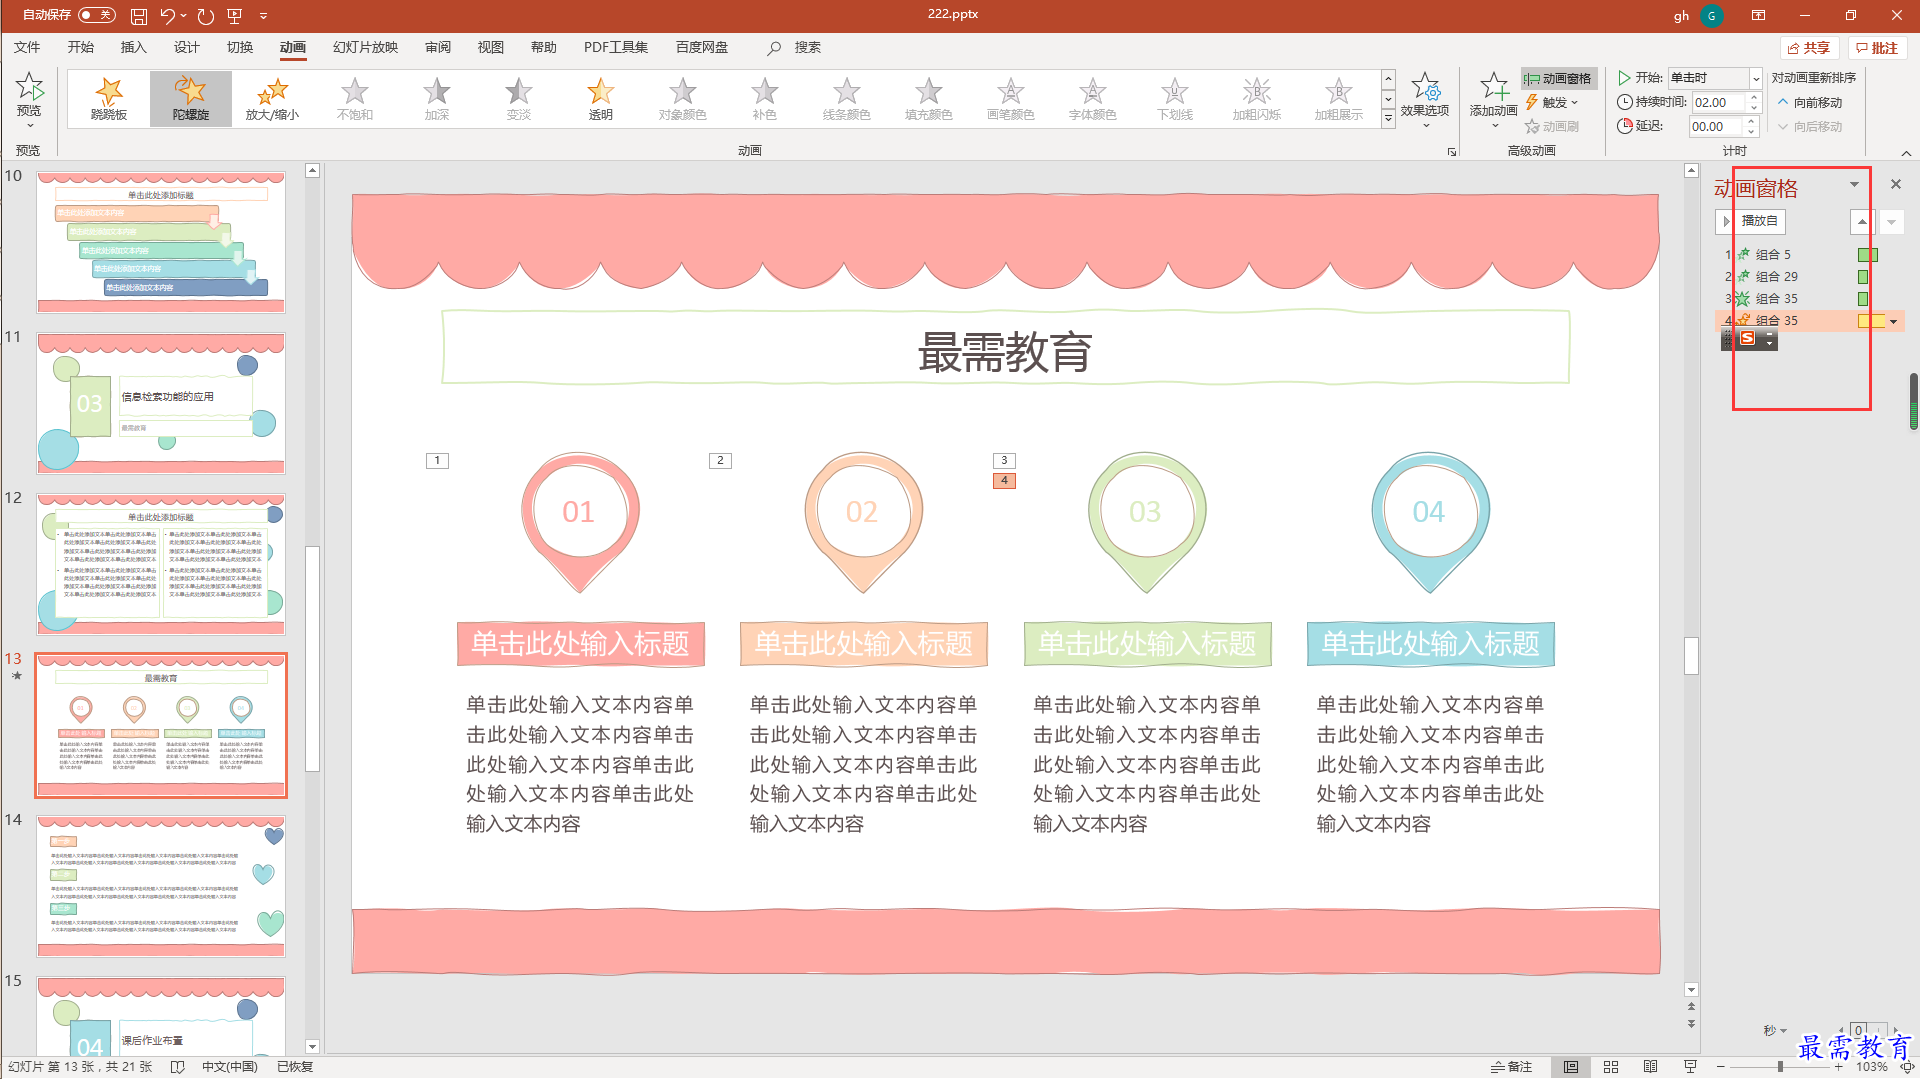The image size is (1920, 1079).
Task: Apply the 加粗闪烁 bold flash animation
Action: (x=1257, y=99)
